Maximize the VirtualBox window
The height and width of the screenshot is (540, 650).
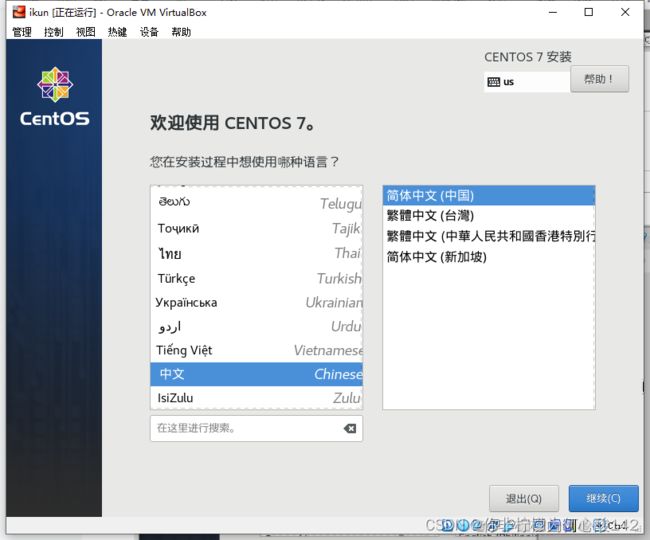click(x=589, y=12)
